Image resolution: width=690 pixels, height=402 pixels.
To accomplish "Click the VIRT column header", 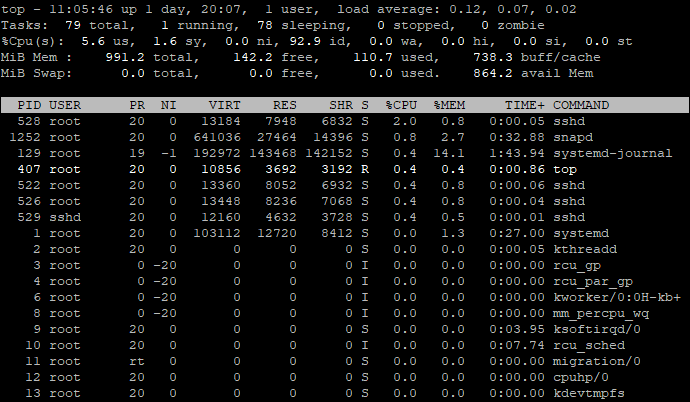I will (x=224, y=105).
